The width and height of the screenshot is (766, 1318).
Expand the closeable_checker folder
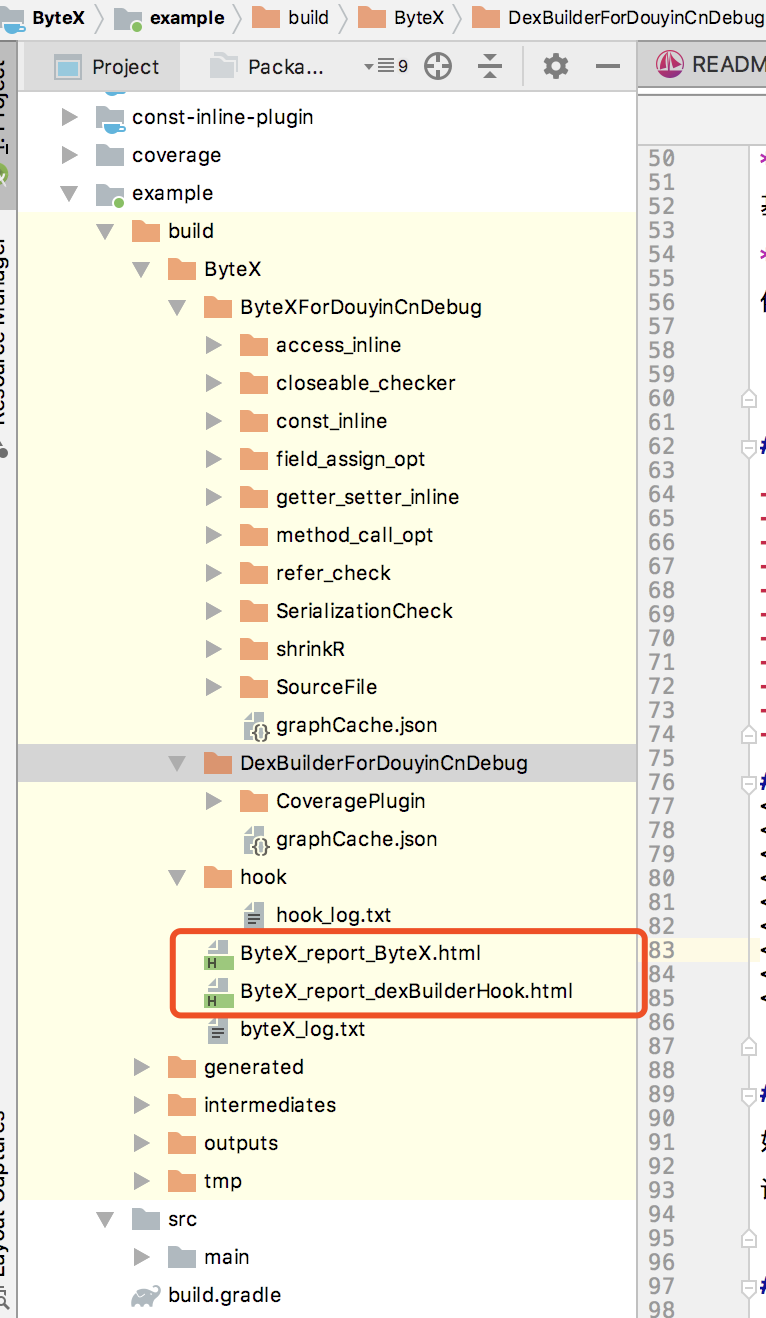coord(213,384)
